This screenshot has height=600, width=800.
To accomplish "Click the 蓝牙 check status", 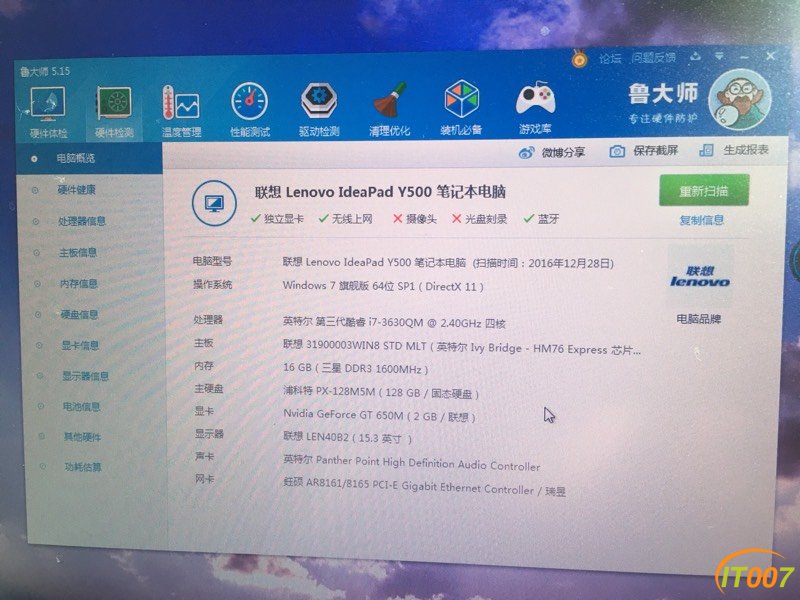I will point(542,219).
